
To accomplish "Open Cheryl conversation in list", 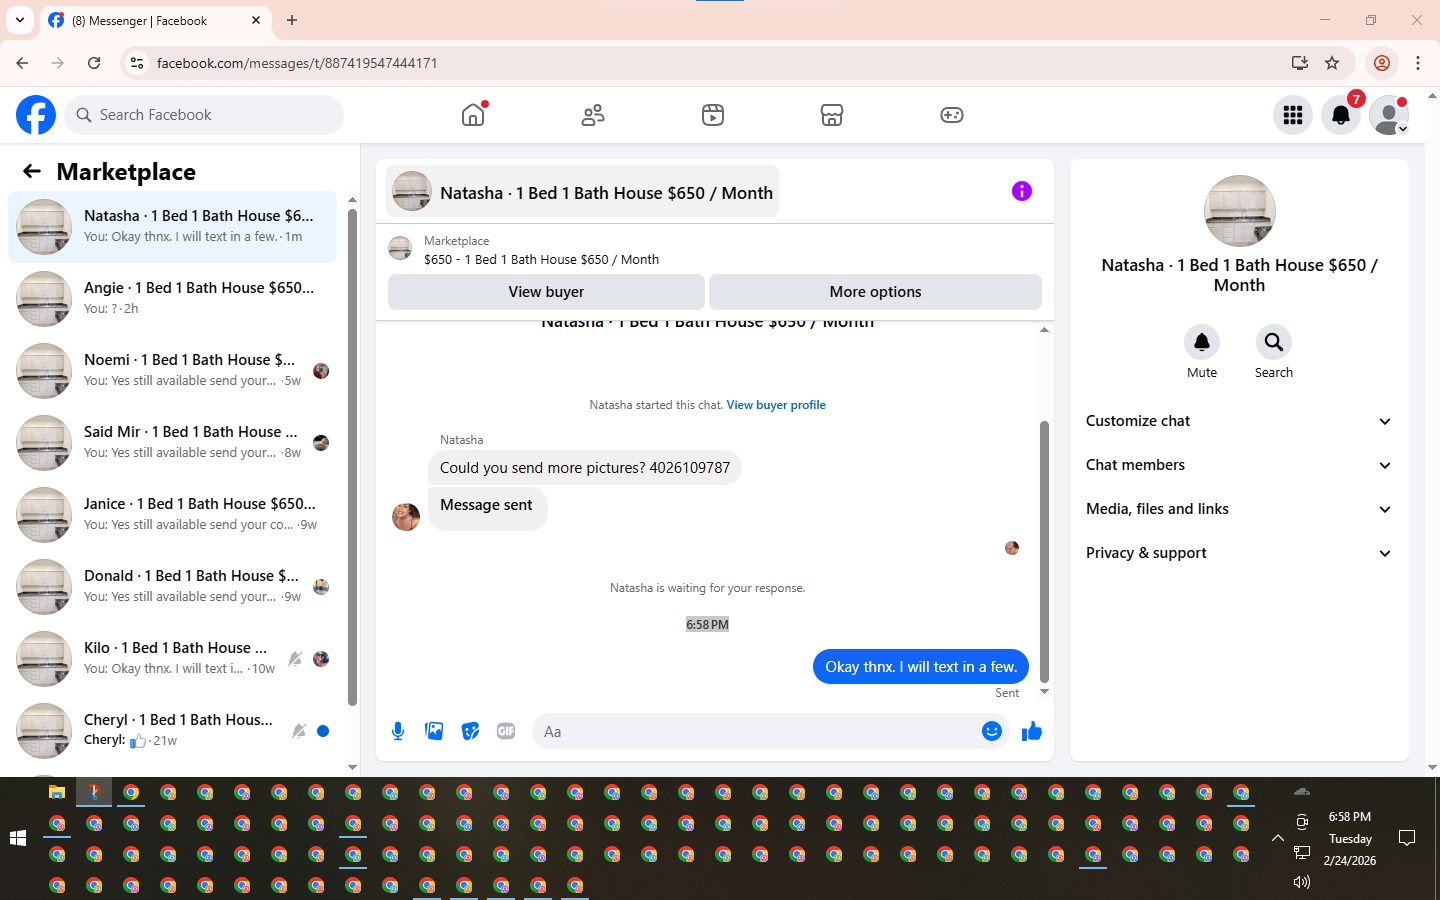I will coord(172,731).
